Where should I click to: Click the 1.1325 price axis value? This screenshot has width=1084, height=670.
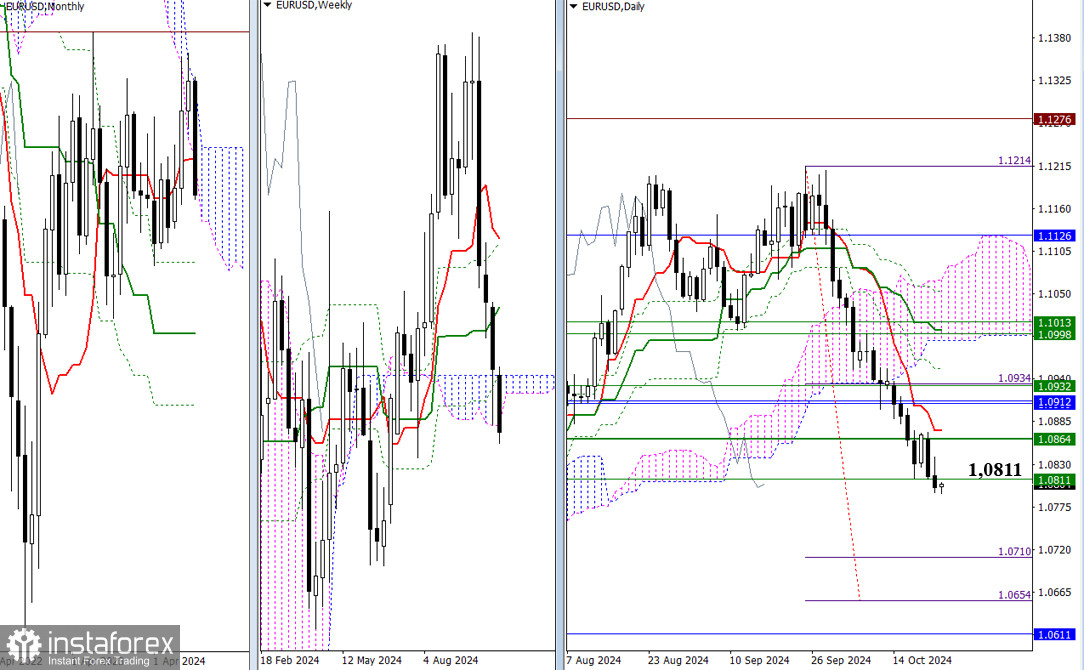(x=1055, y=81)
